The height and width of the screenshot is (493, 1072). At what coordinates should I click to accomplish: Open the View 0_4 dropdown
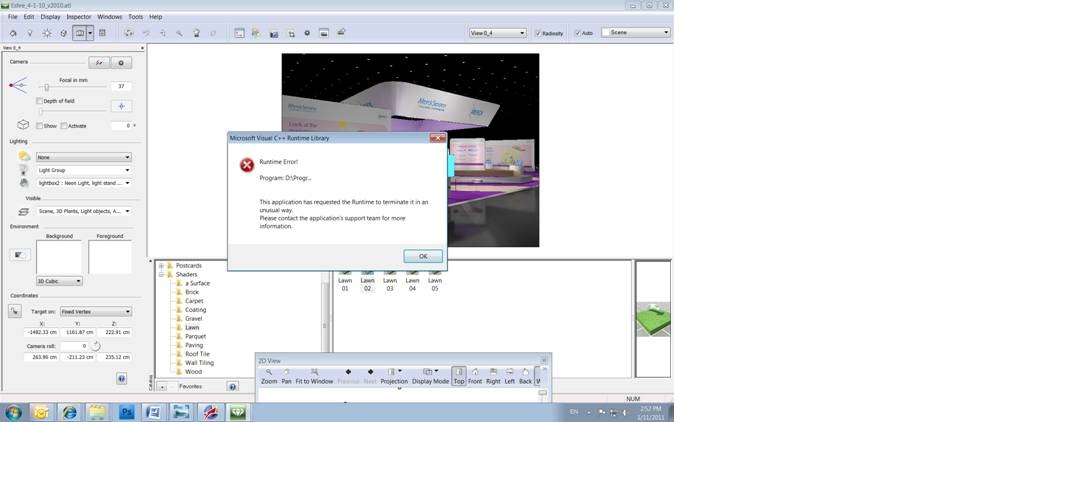pos(497,33)
